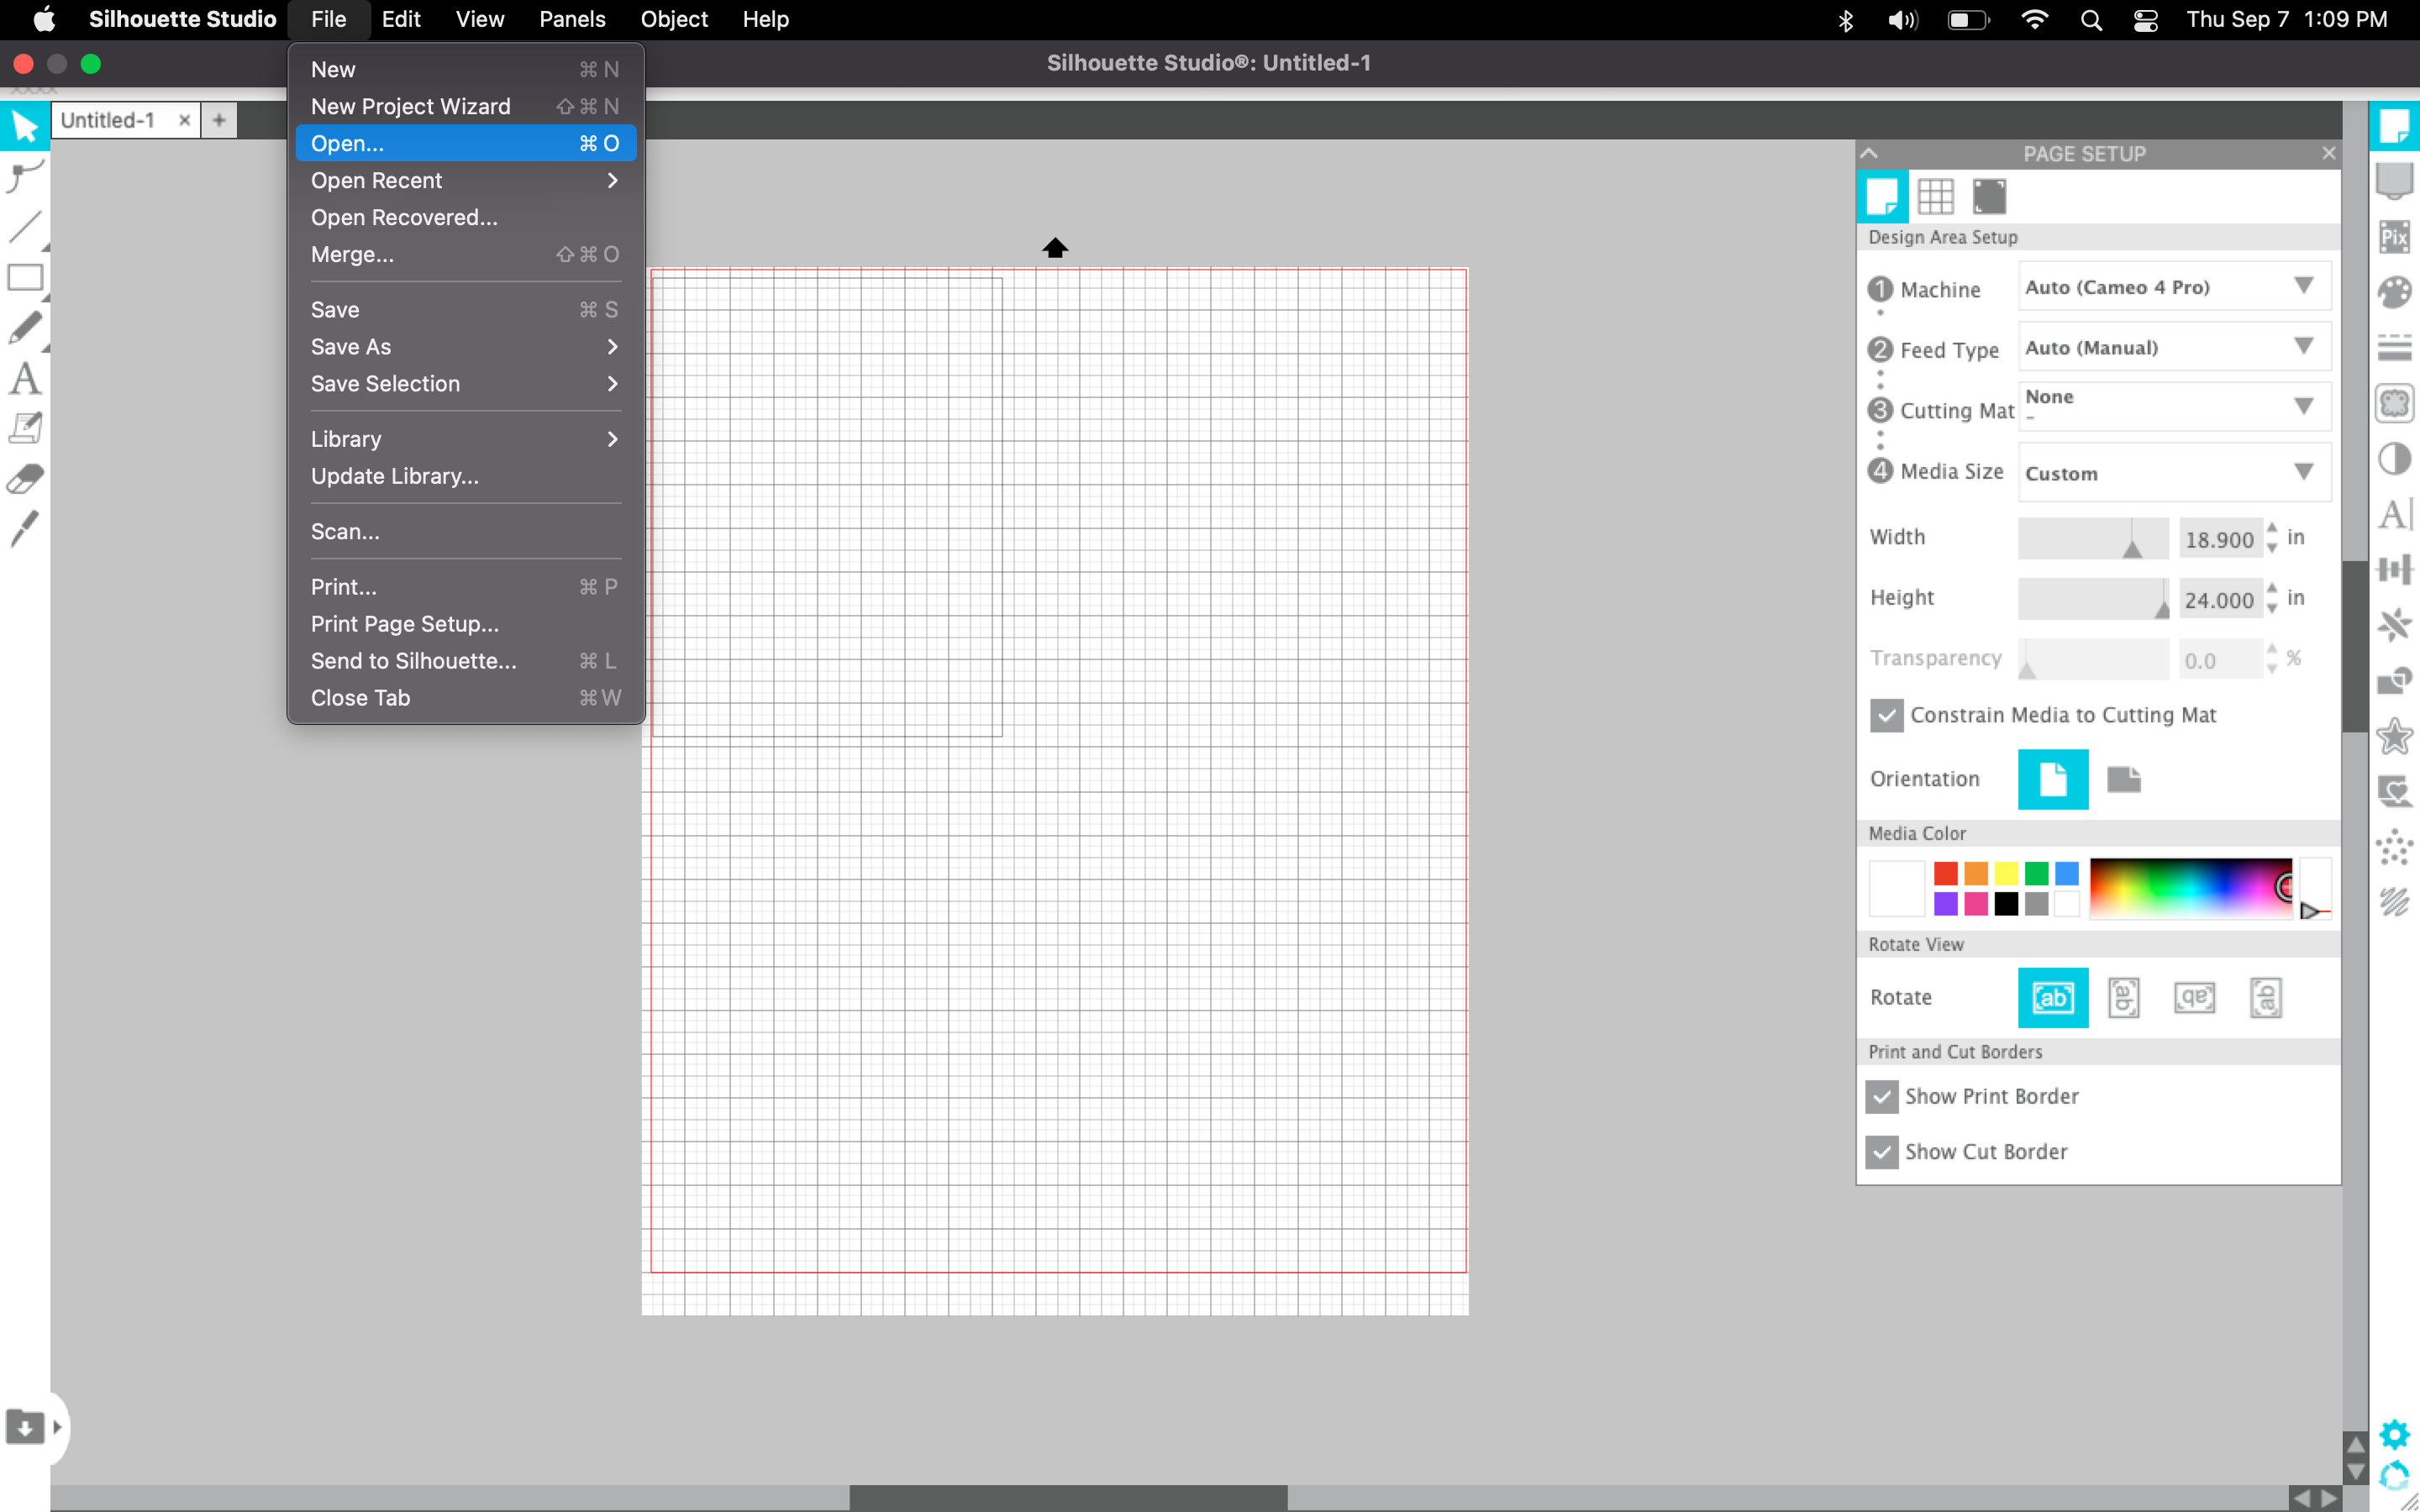Select landscape orientation for the page

(2125, 780)
